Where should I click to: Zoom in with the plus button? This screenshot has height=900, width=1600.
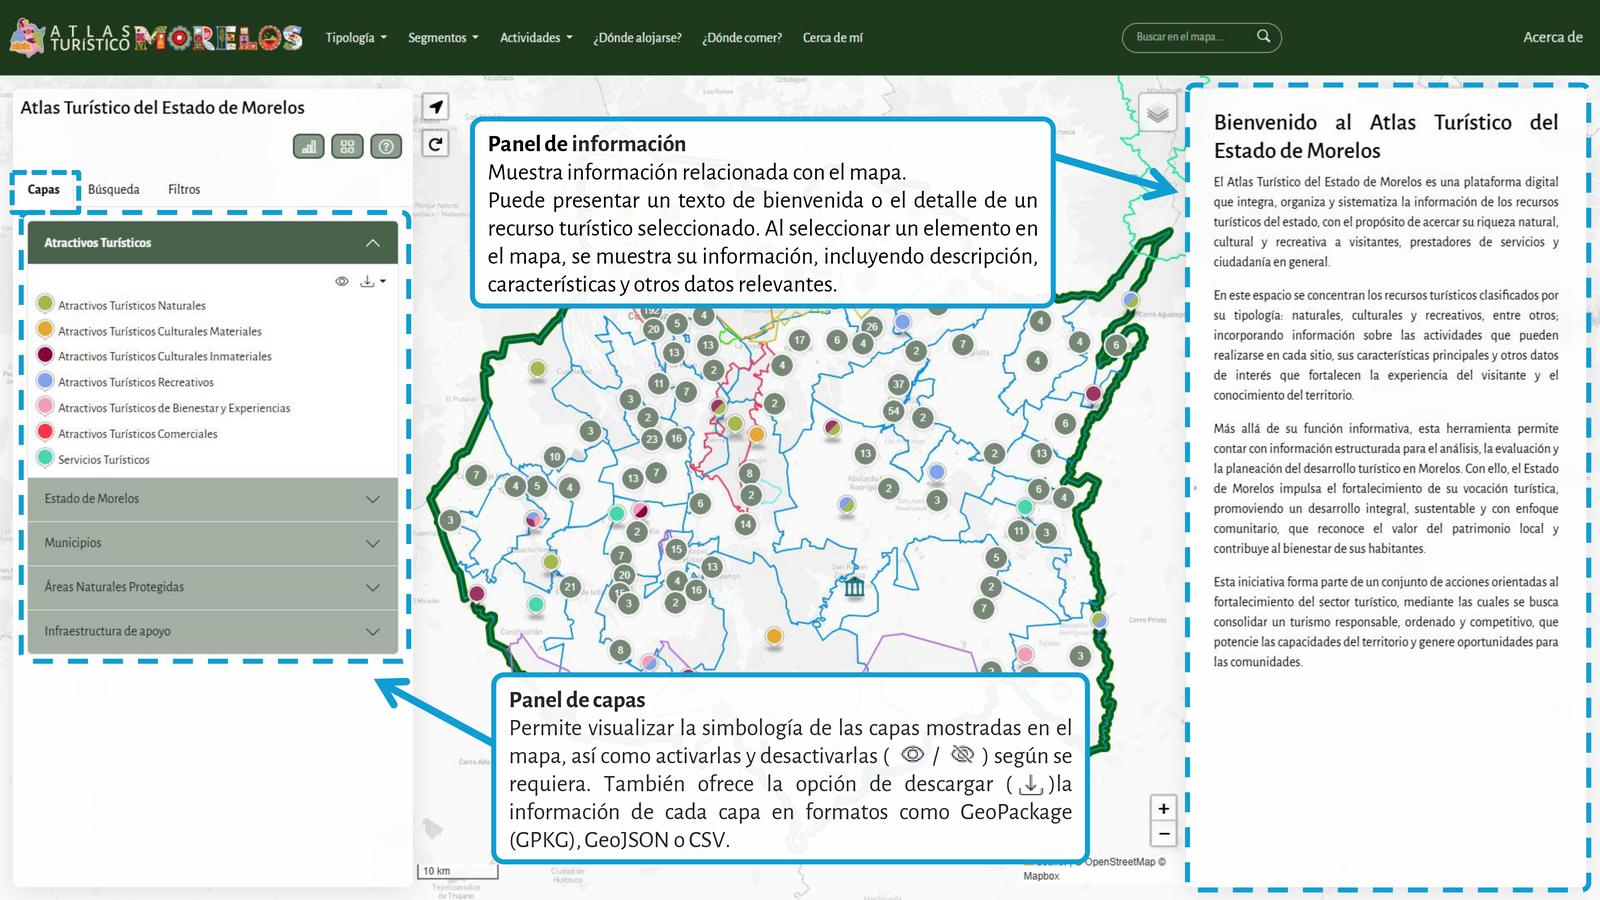coord(1163,808)
